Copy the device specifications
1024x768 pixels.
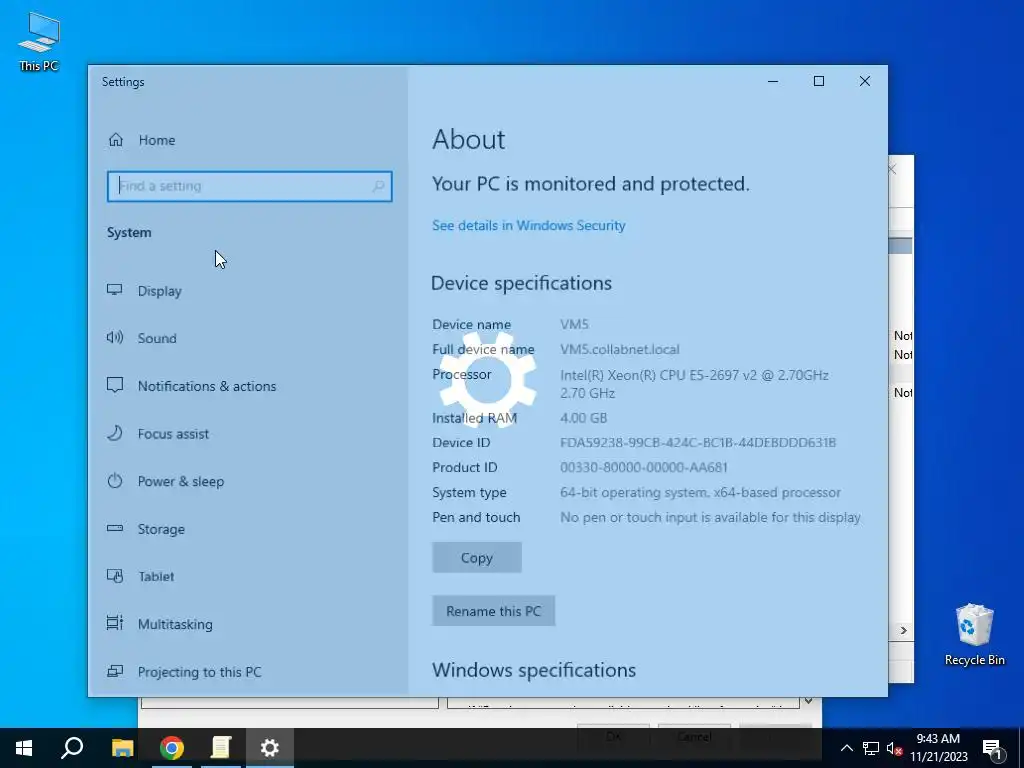[477, 558]
